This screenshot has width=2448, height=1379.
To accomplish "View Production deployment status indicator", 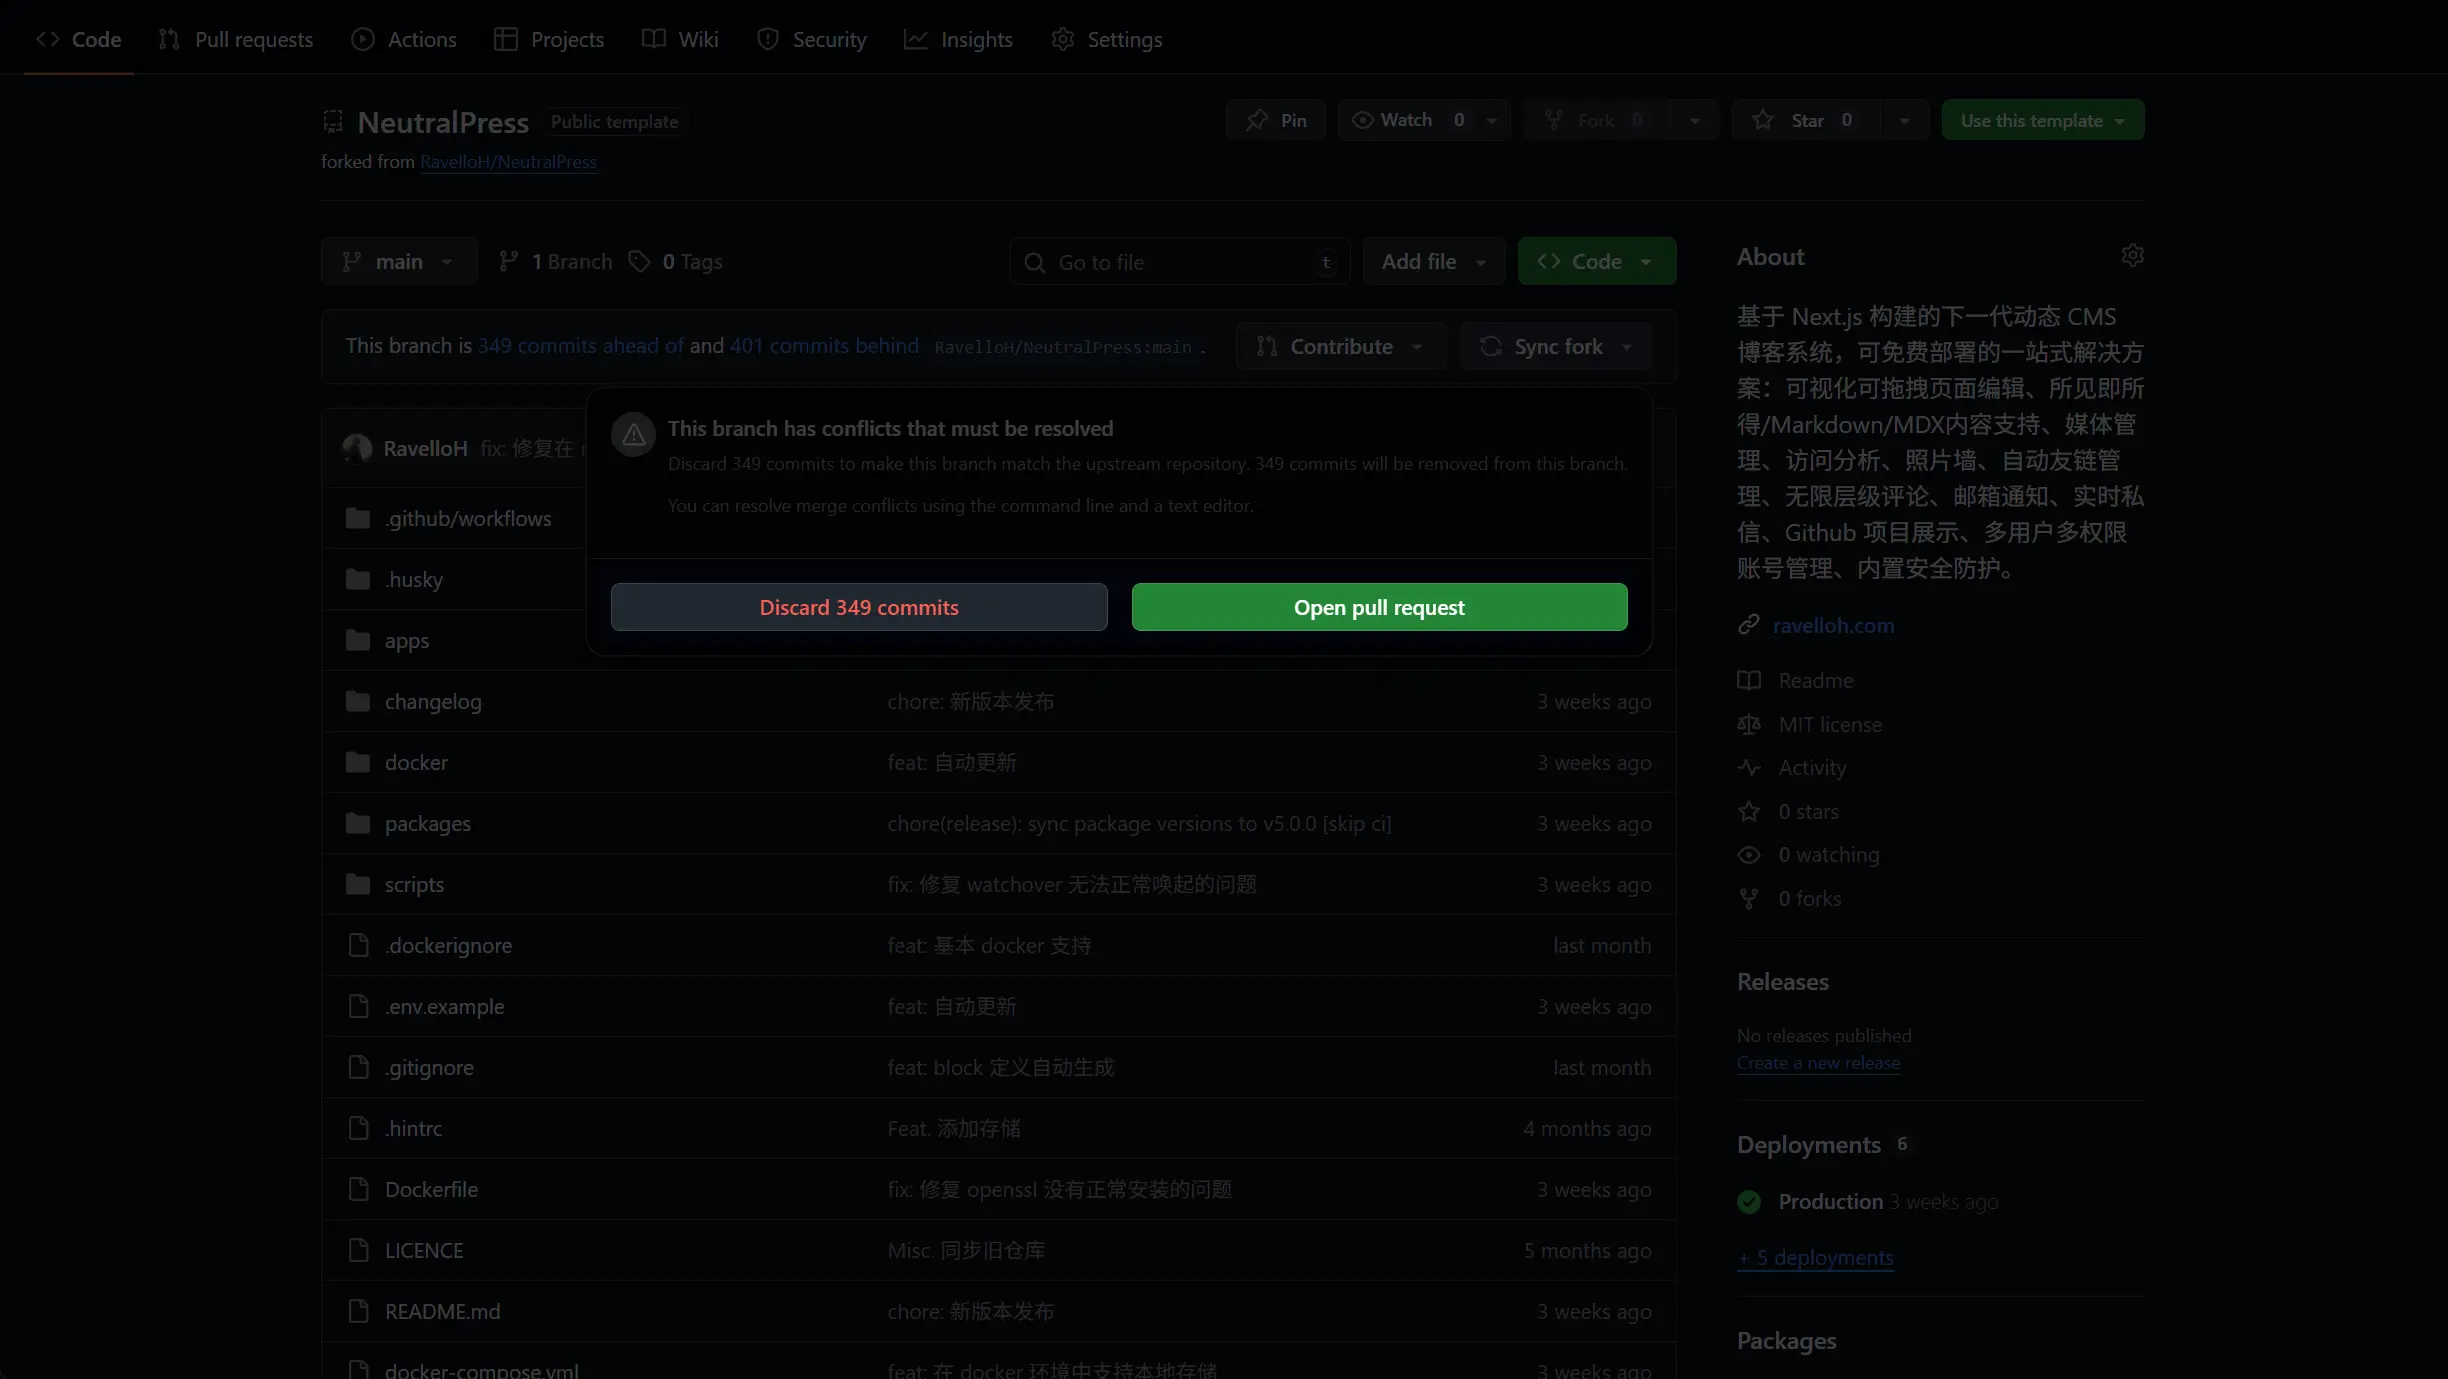I will click(x=1748, y=1201).
